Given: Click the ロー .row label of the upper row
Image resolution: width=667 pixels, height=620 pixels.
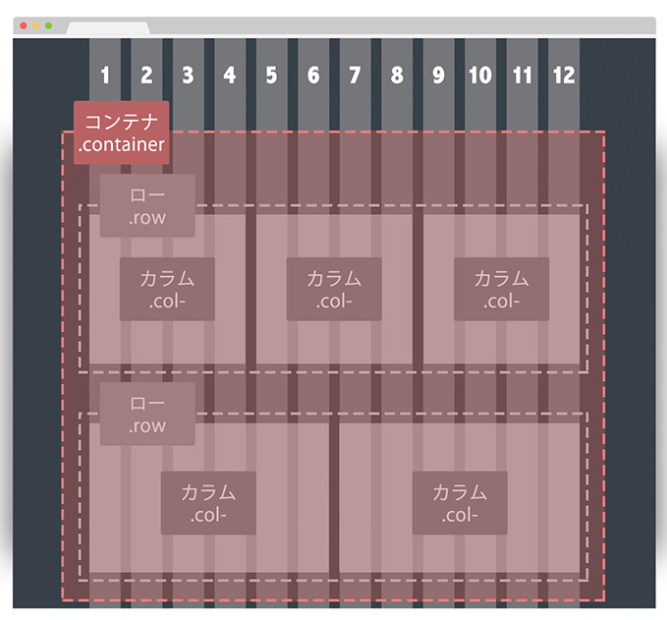Looking at the screenshot, I should (148, 205).
